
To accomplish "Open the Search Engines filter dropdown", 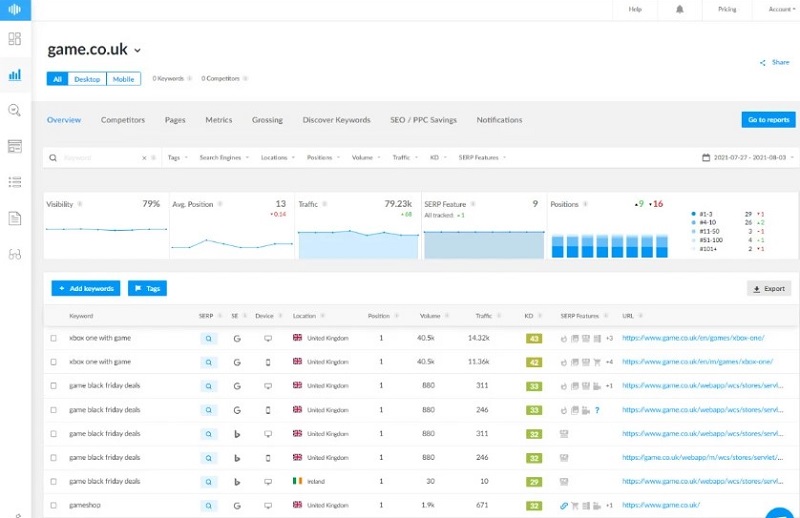I will tap(224, 158).
